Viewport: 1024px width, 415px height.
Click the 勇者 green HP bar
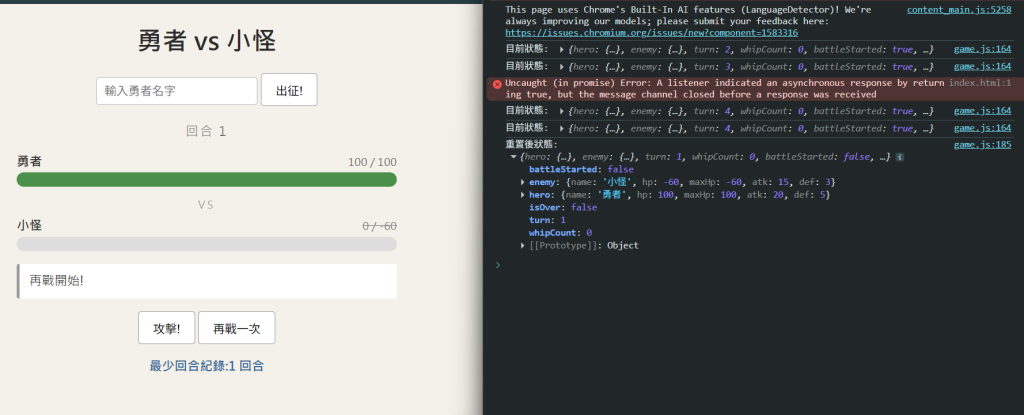coord(206,180)
